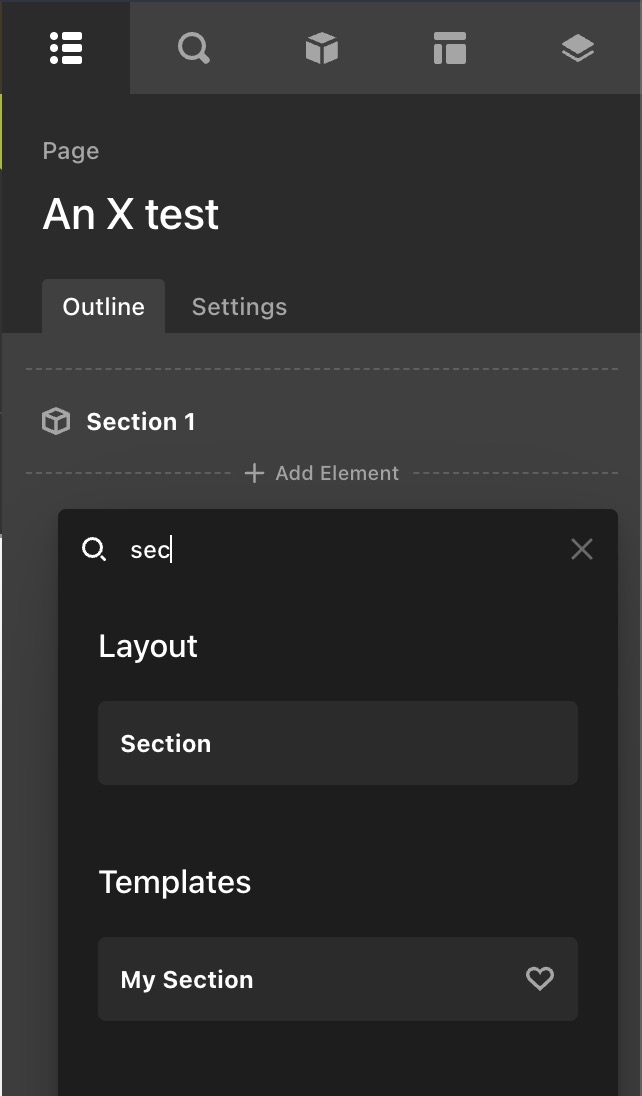
Task: Choose the Section layout element
Action: [x=337, y=743]
